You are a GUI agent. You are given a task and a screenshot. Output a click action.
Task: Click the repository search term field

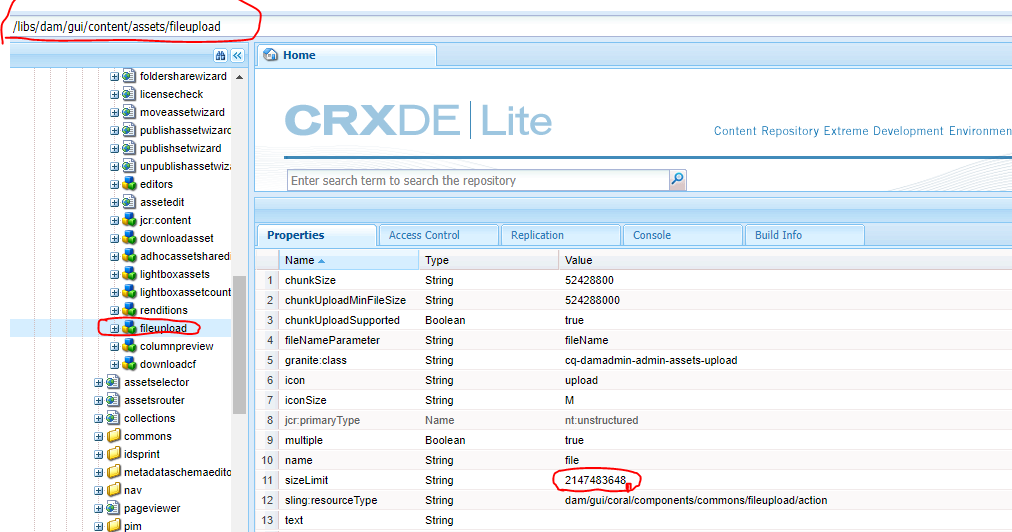pos(478,180)
